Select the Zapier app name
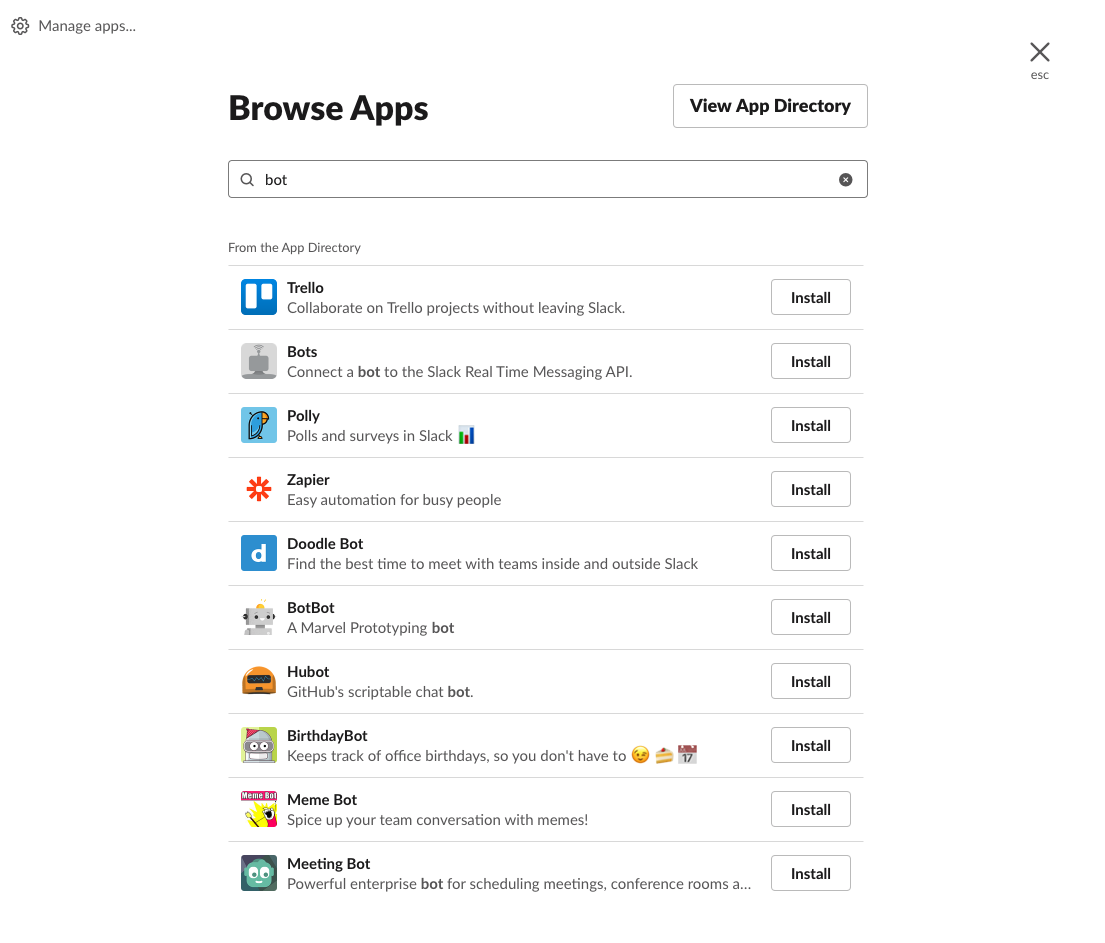This screenshot has width=1105, height=943. [308, 480]
